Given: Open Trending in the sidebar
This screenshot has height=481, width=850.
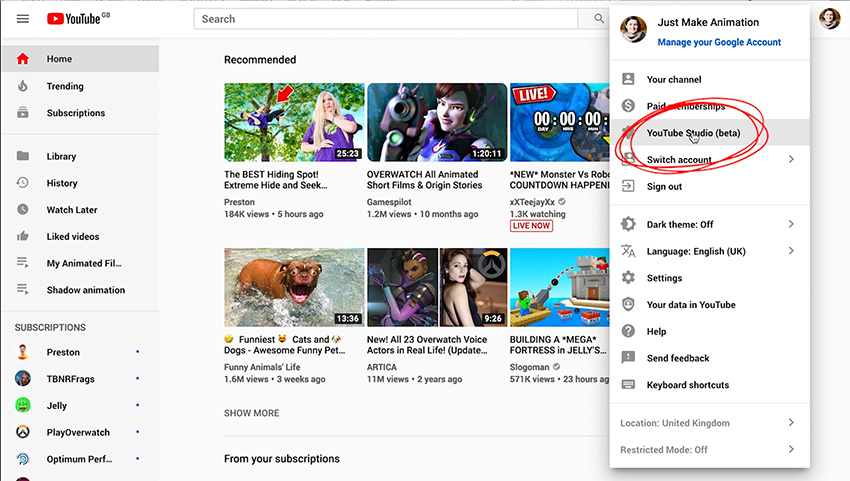Looking at the screenshot, I should 80,86.
